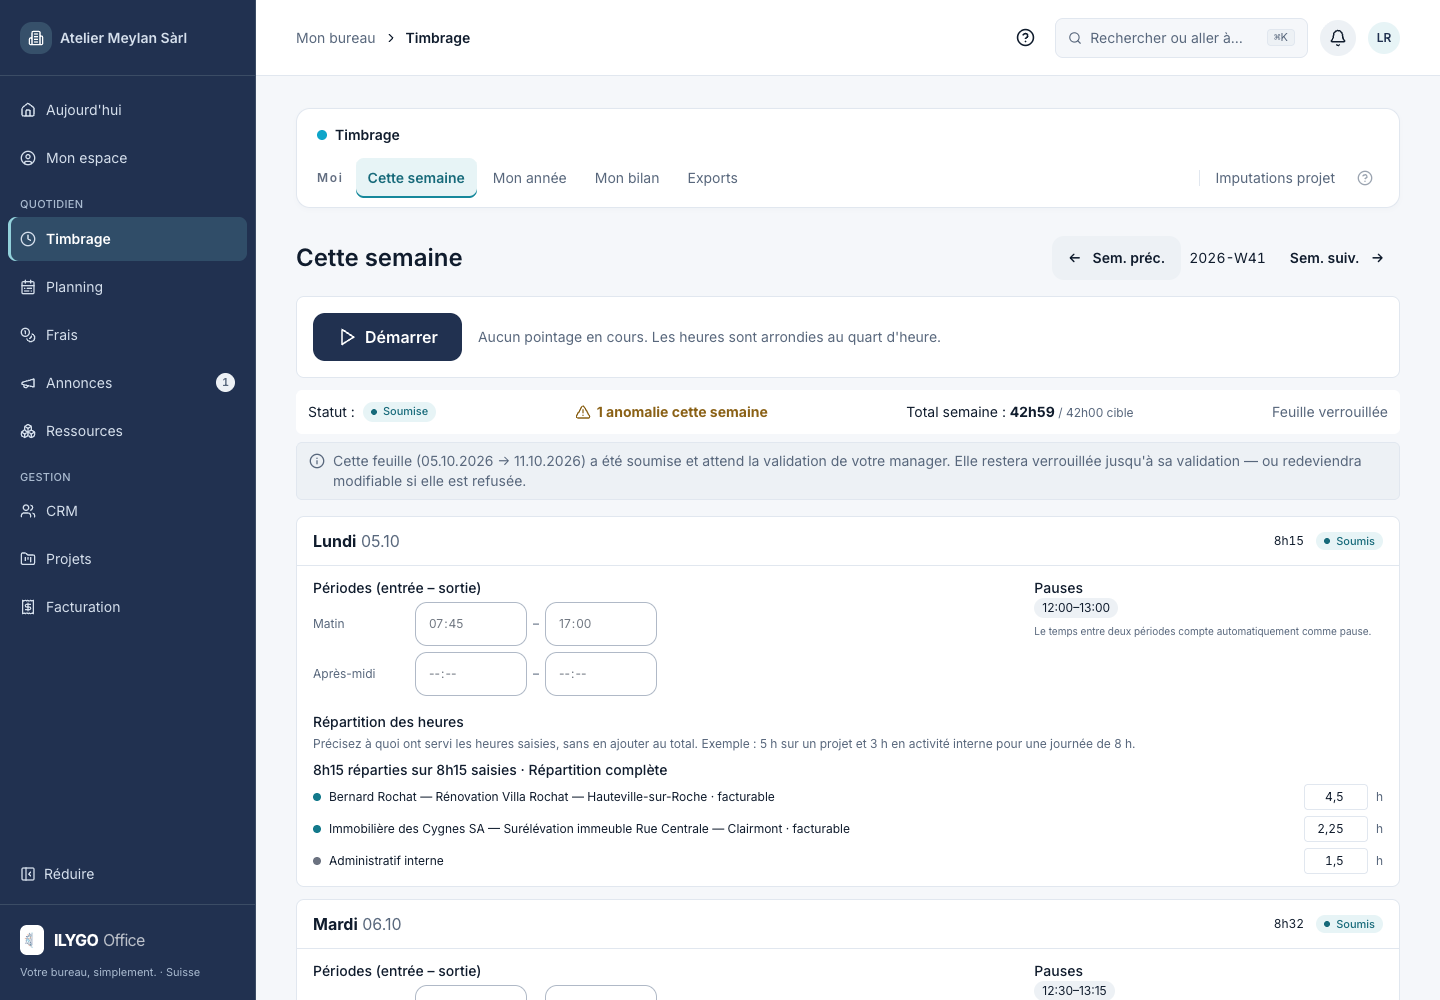Open Projets in the sidebar
Image resolution: width=1440 pixels, height=1000 pixels.
128,559
